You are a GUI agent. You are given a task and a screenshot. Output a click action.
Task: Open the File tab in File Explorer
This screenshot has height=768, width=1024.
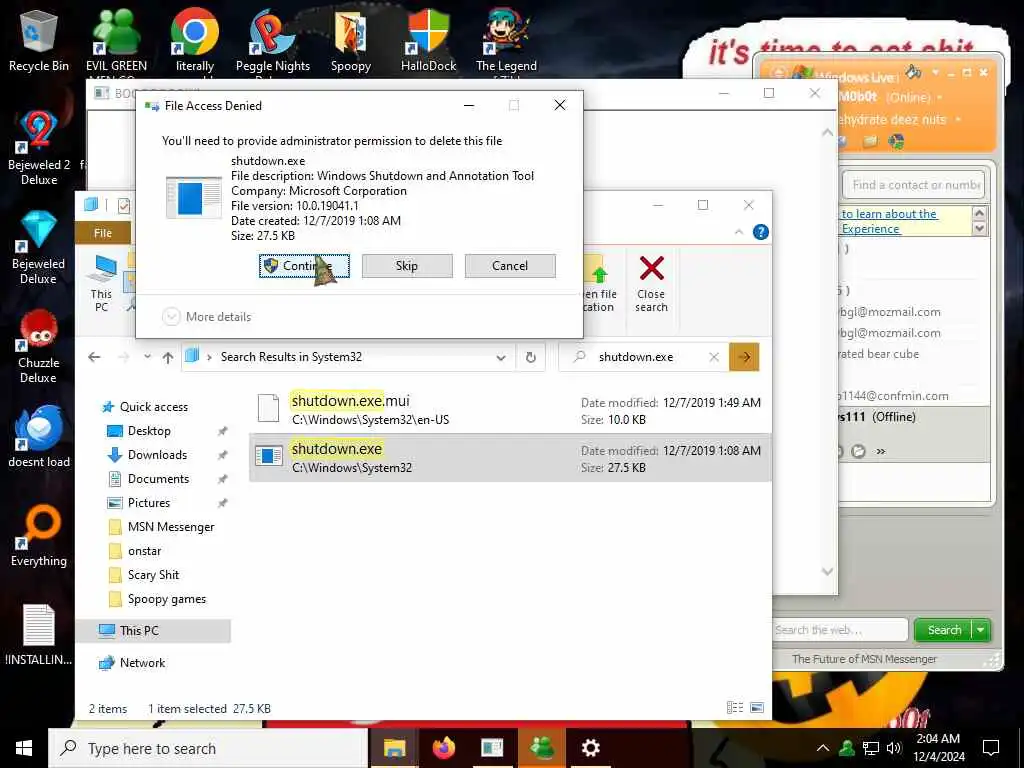coord(103,233)
